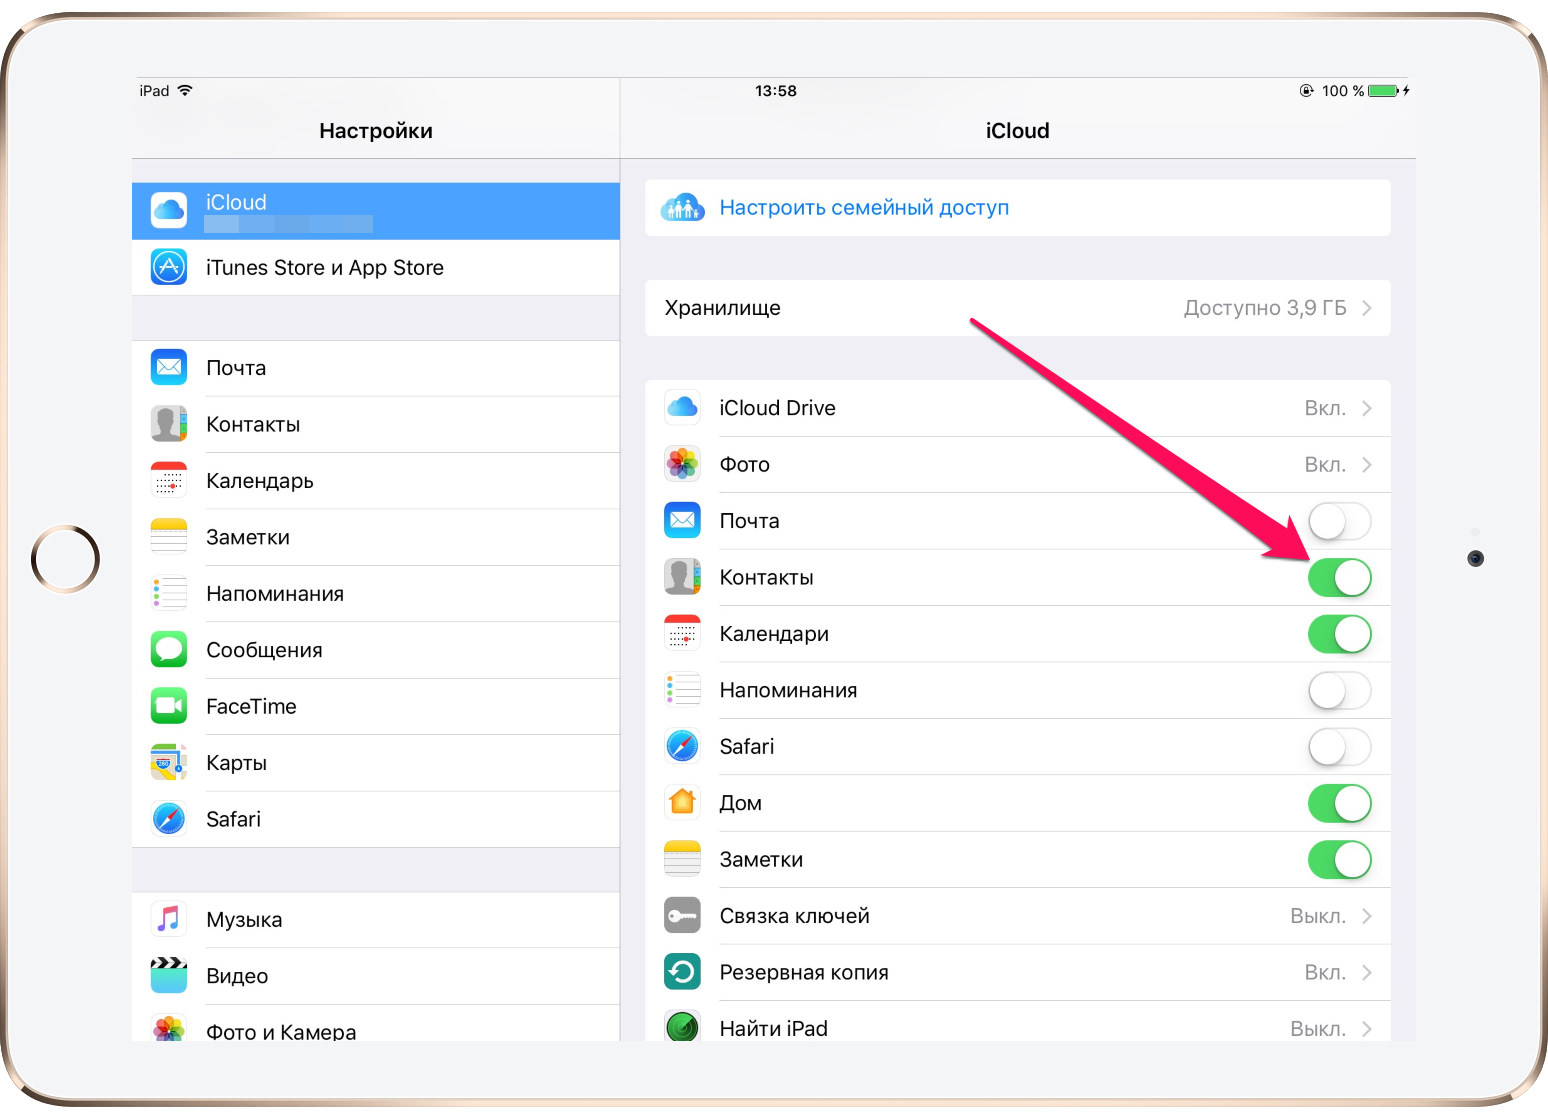Open Сообщения settings section
This screenshot has width=1548, height=1120.
[x=376, y=650]
